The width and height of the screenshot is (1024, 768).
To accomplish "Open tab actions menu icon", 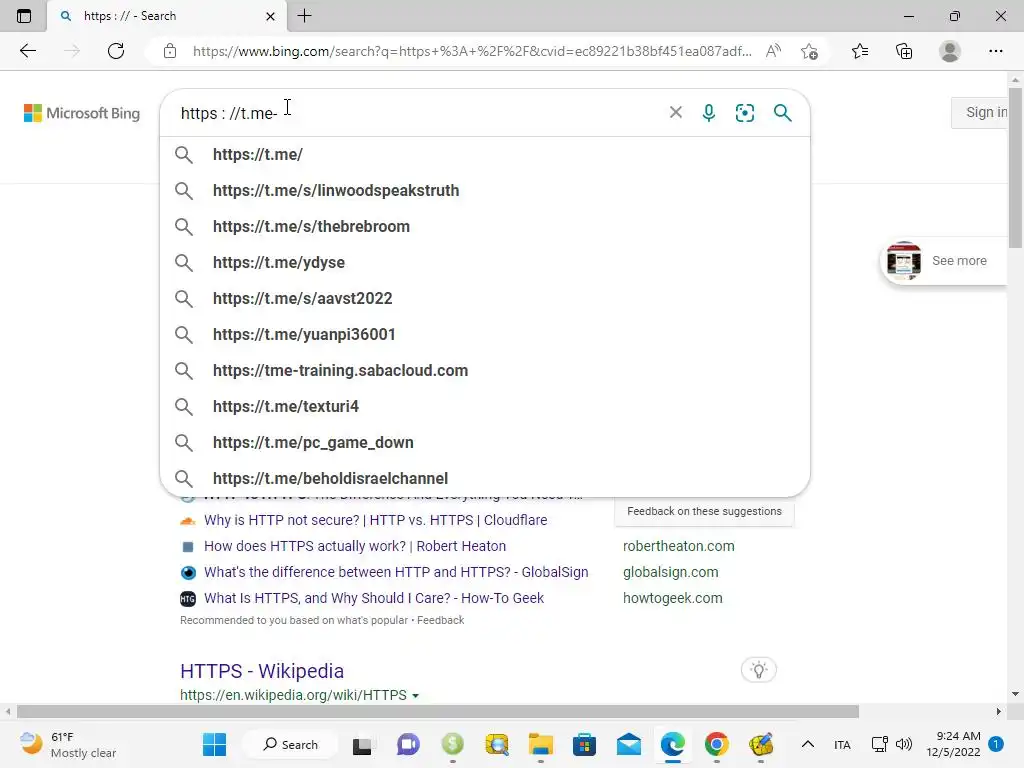I will 24,16.
